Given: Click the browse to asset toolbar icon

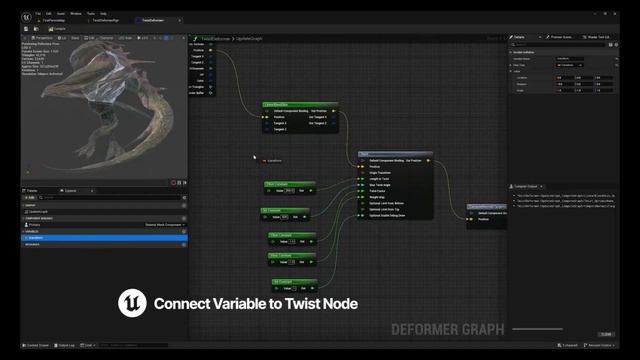Looking at the screenshot, I should pyautogui.click(x=36, y=29).
